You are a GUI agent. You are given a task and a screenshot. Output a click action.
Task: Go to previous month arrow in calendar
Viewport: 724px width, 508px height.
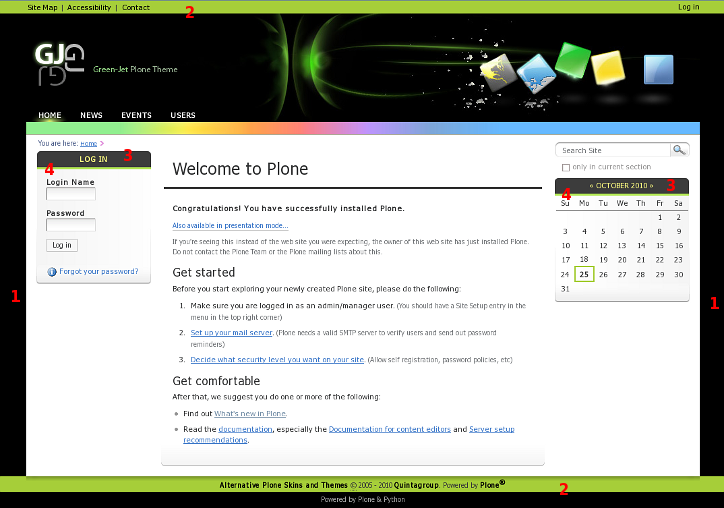point(591,186)
